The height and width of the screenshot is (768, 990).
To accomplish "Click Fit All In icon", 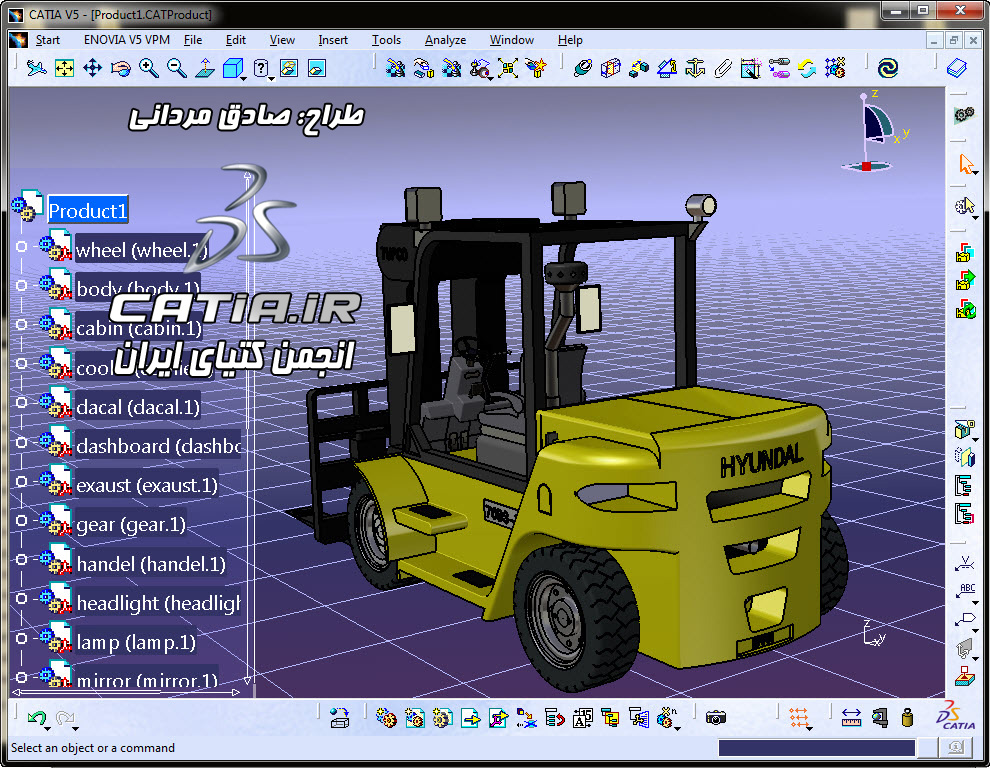I will [x=64, y=68].
